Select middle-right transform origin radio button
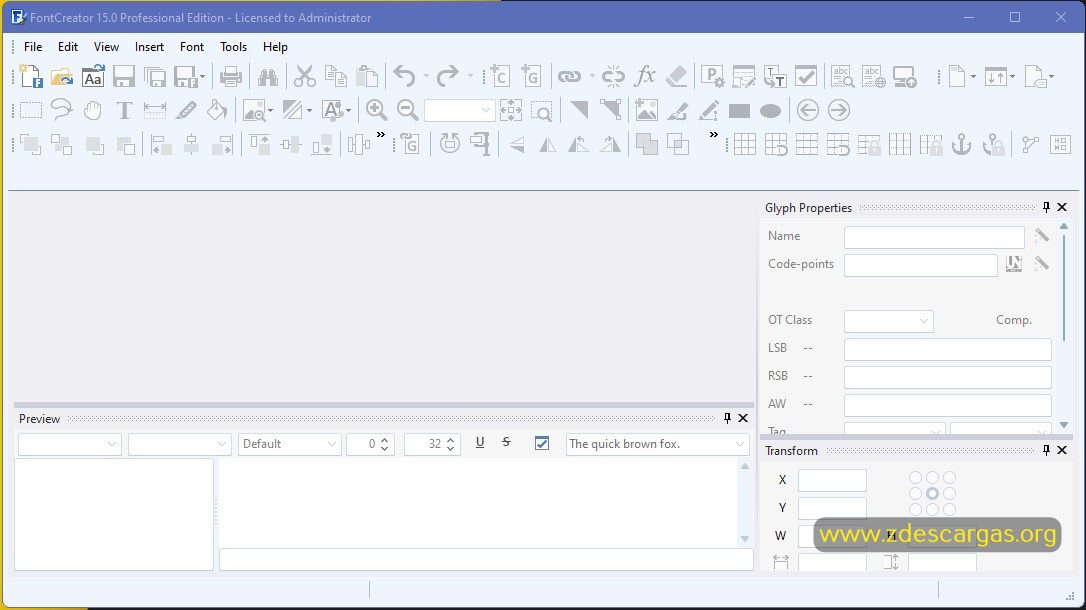The width and height of the screenshot is (1086, 610). pos(950,494)
